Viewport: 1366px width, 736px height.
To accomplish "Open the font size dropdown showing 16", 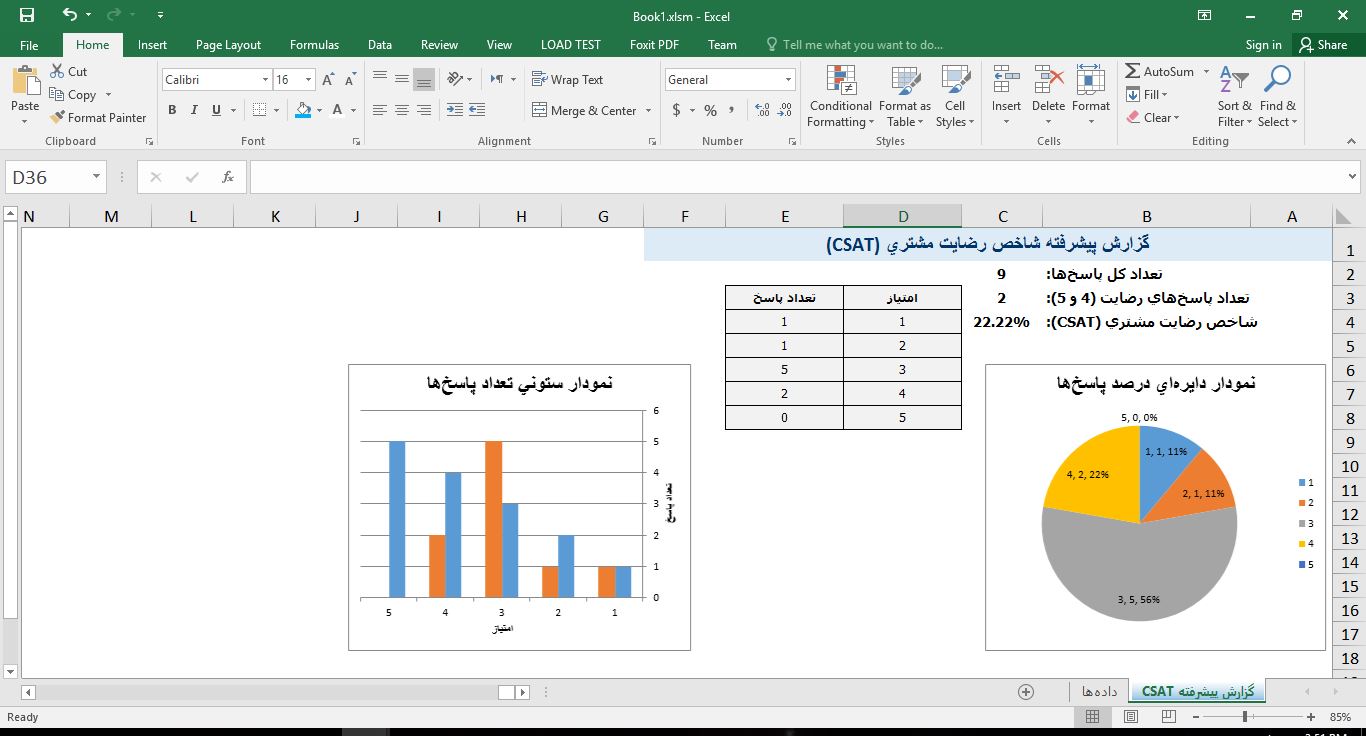I will point(308,79).
